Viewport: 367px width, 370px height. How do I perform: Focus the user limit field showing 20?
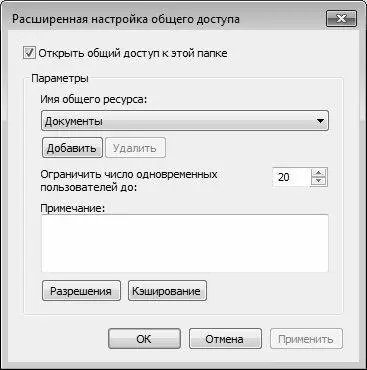click(x=291, y=177)
